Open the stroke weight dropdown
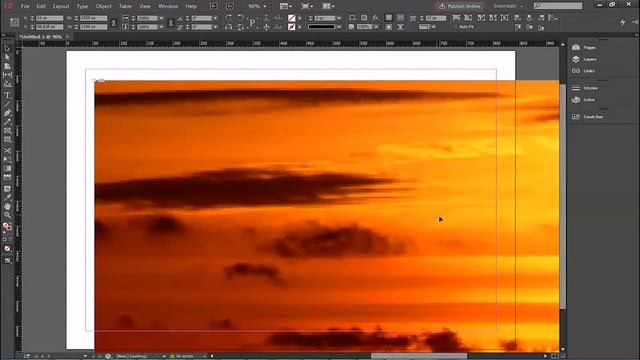This screenshot has width=640, height=360. (x=340, y=18)
